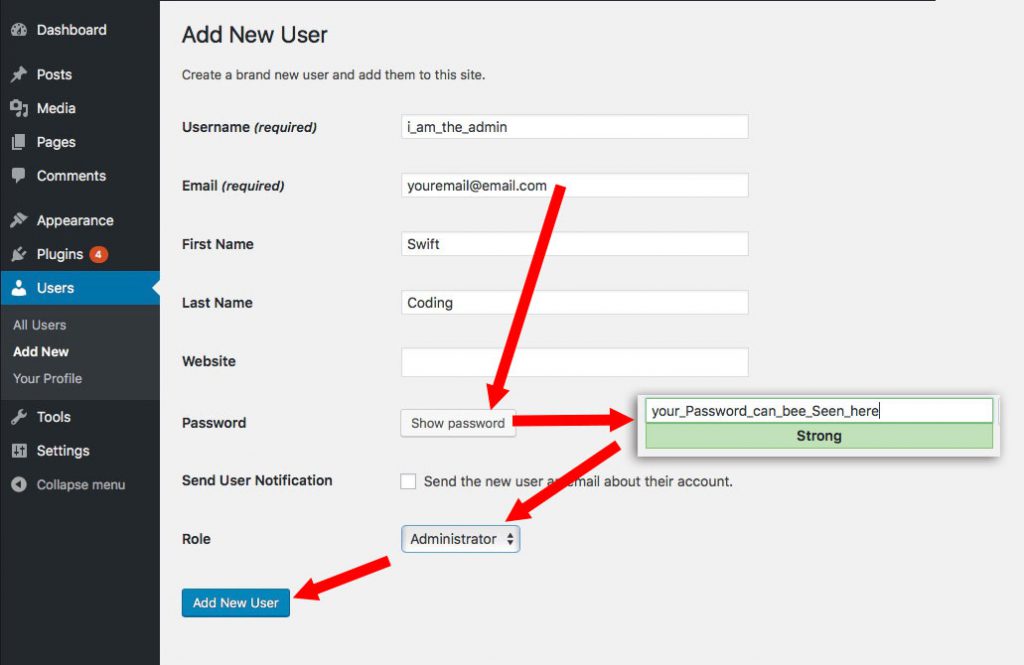Click into the empty Website field

pyautogui.click(x=574, y=362)
